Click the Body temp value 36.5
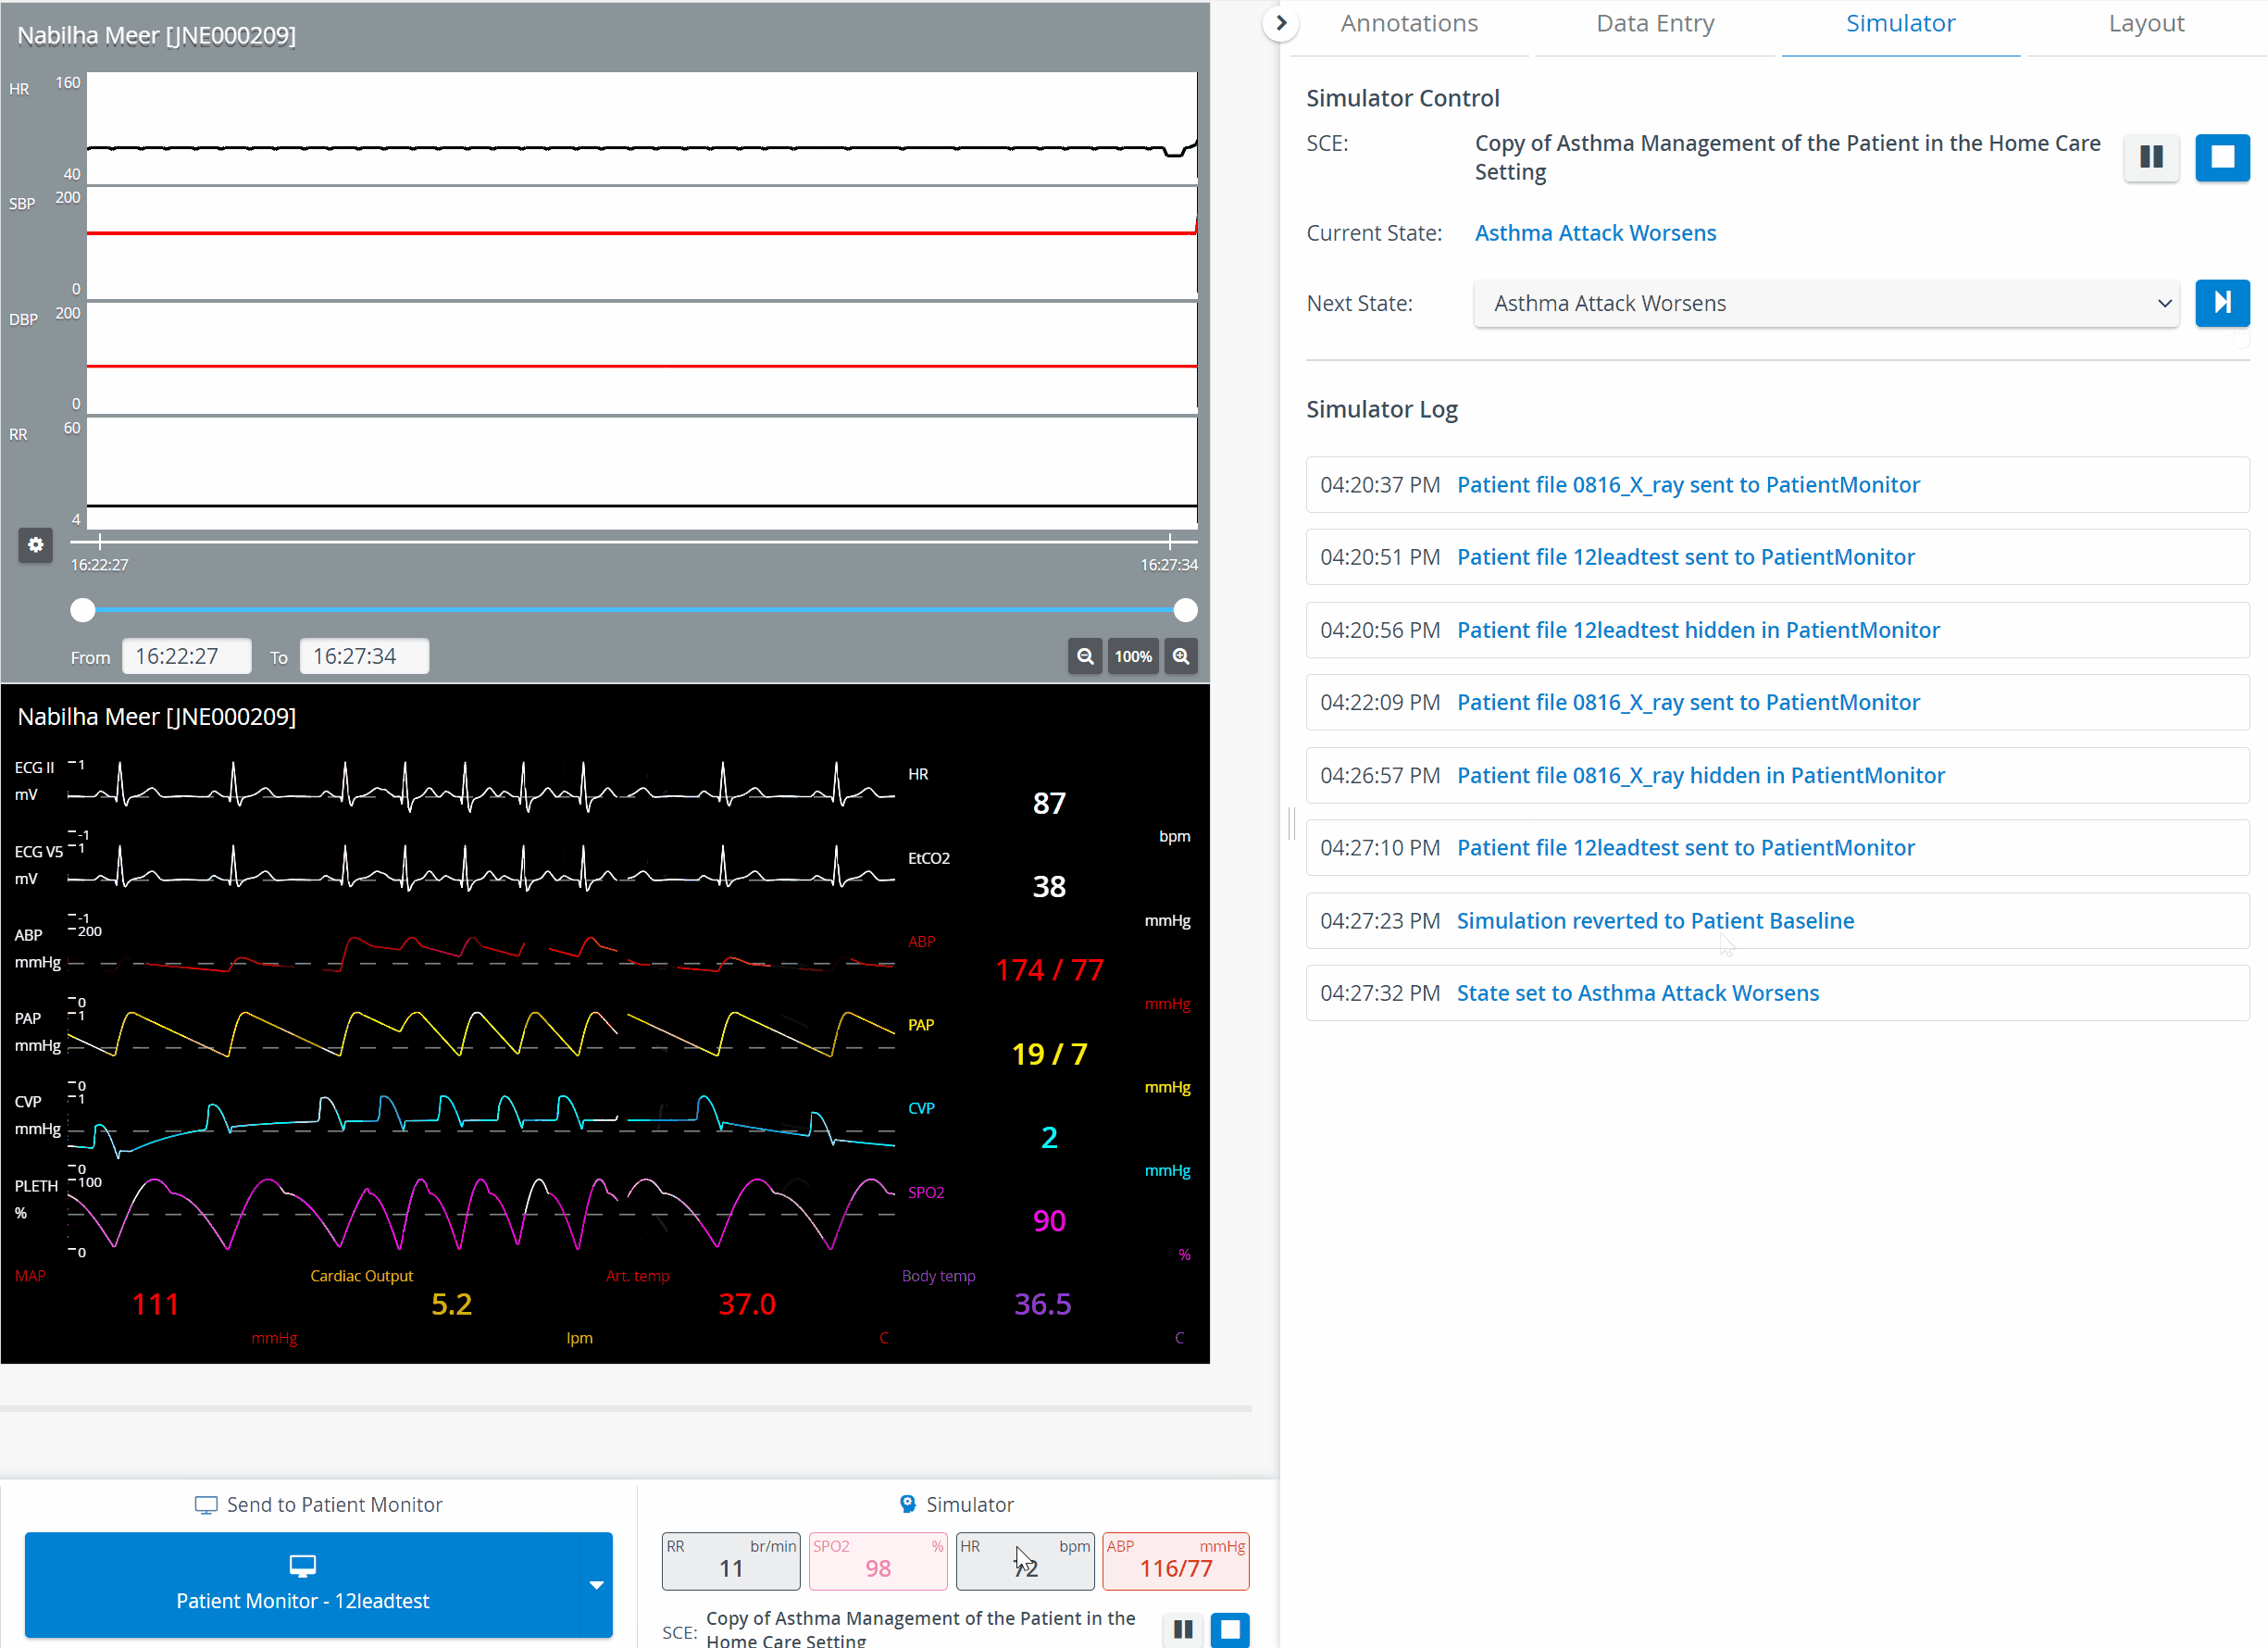The width and height of the screenshot is (2268, 1648). coord(1042,1304)
